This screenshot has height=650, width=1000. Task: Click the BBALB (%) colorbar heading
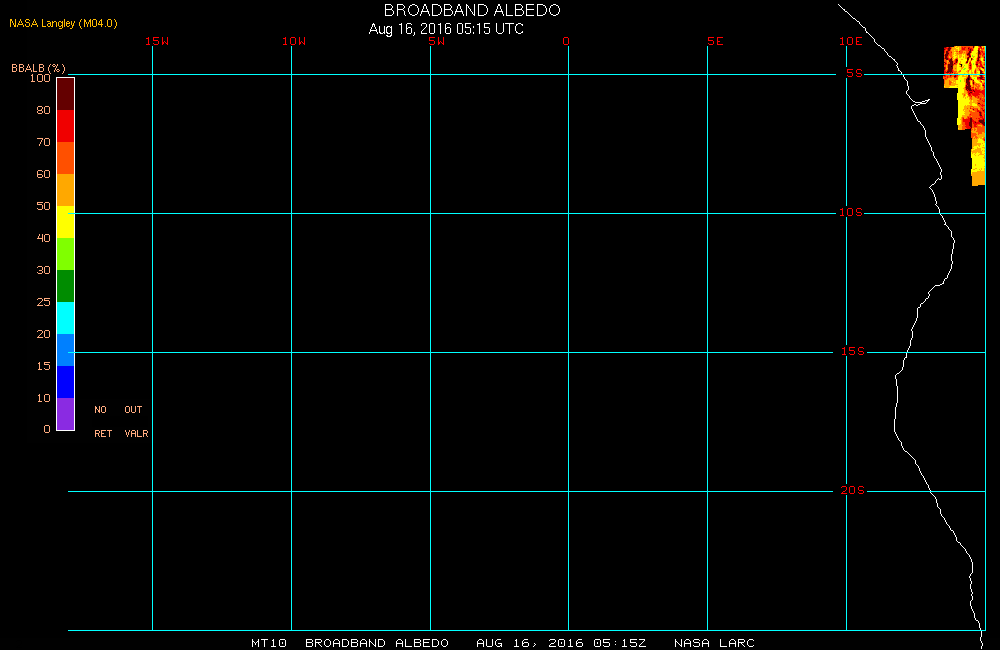click(x=38, y=68)
